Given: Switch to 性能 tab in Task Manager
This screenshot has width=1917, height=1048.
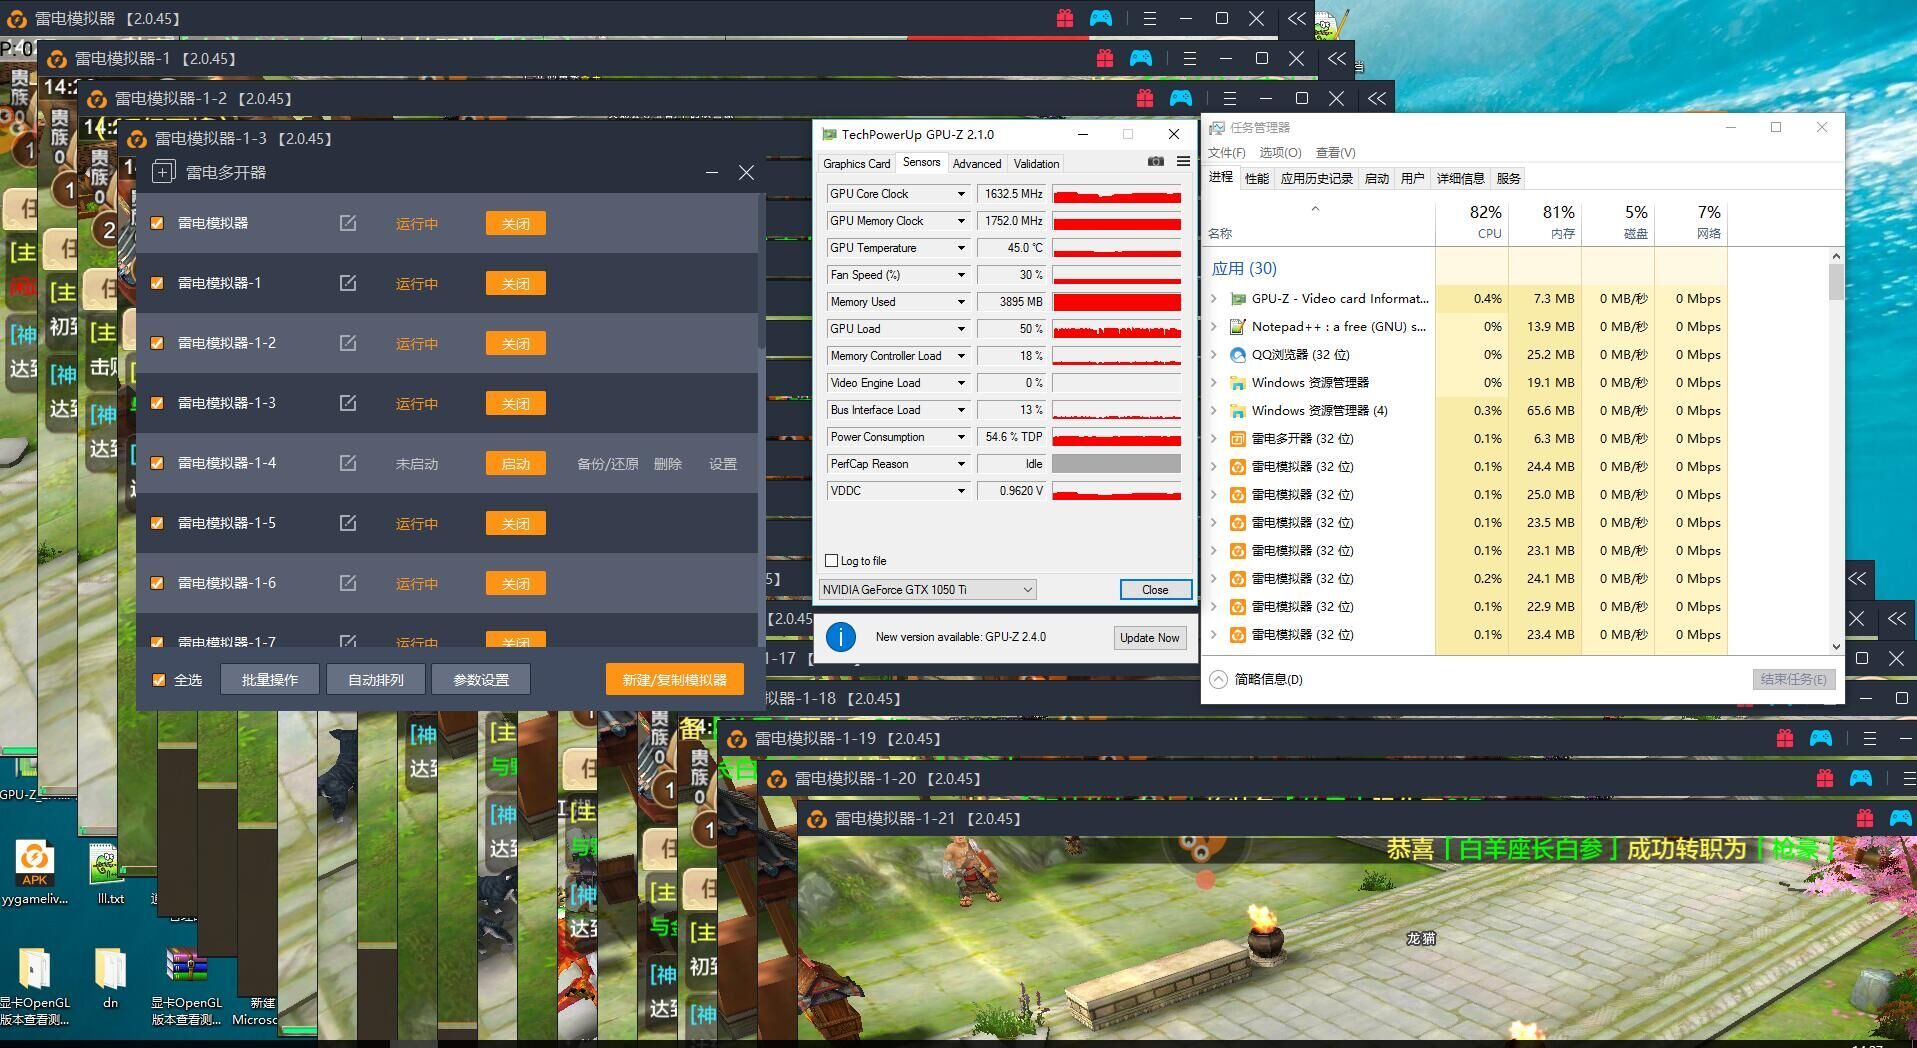Looking at the screenshot, I should [x=1256, y=179].
